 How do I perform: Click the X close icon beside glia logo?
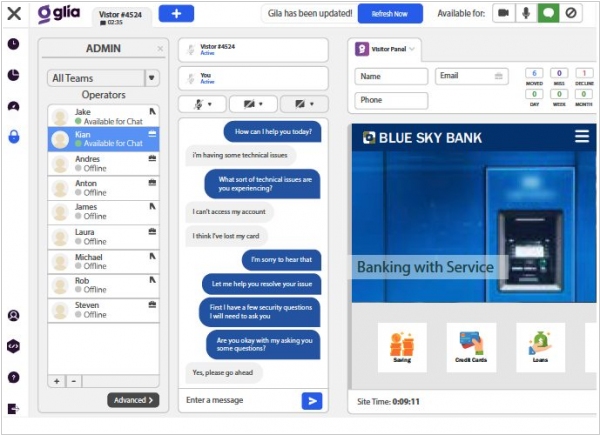(x=14, y=13)
